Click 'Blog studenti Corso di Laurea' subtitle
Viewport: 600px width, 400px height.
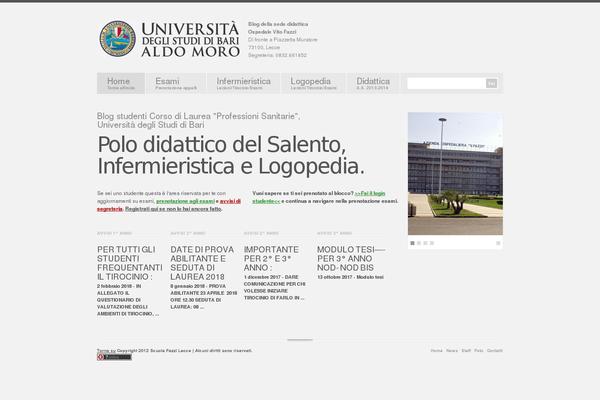click(x=198, y=121)
